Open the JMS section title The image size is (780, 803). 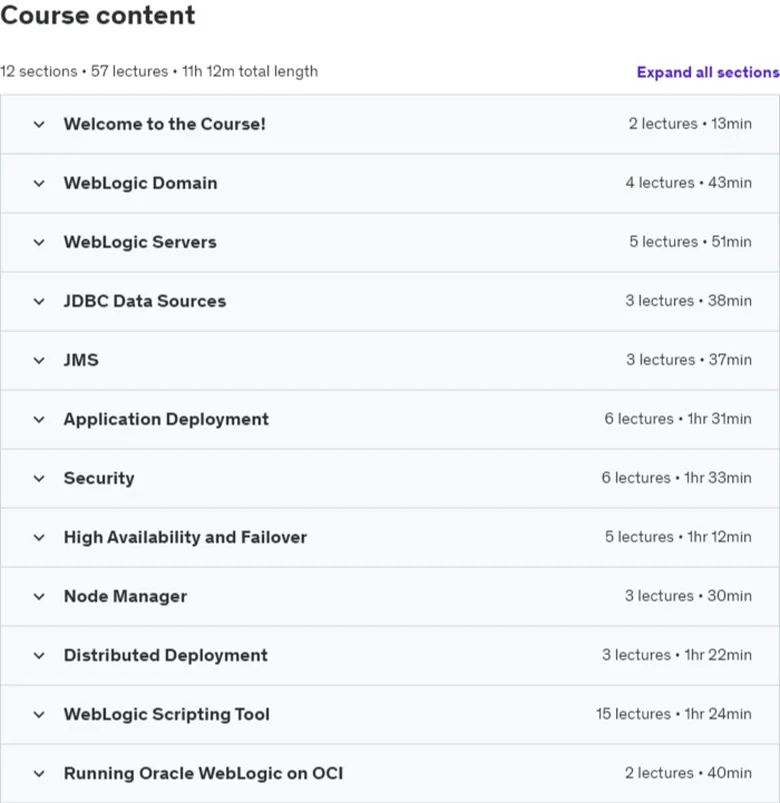[x=81, y=360]
